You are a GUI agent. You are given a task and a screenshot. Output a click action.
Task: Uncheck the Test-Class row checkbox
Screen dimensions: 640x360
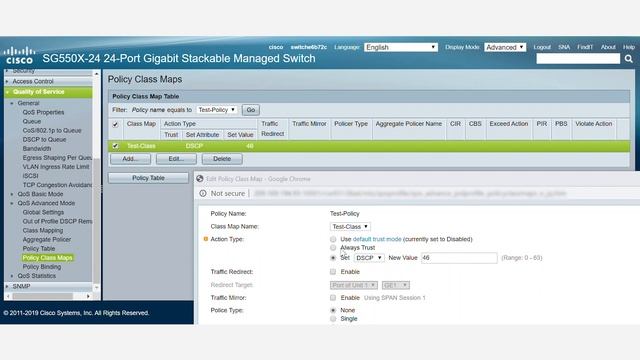(x=116, y=146)
